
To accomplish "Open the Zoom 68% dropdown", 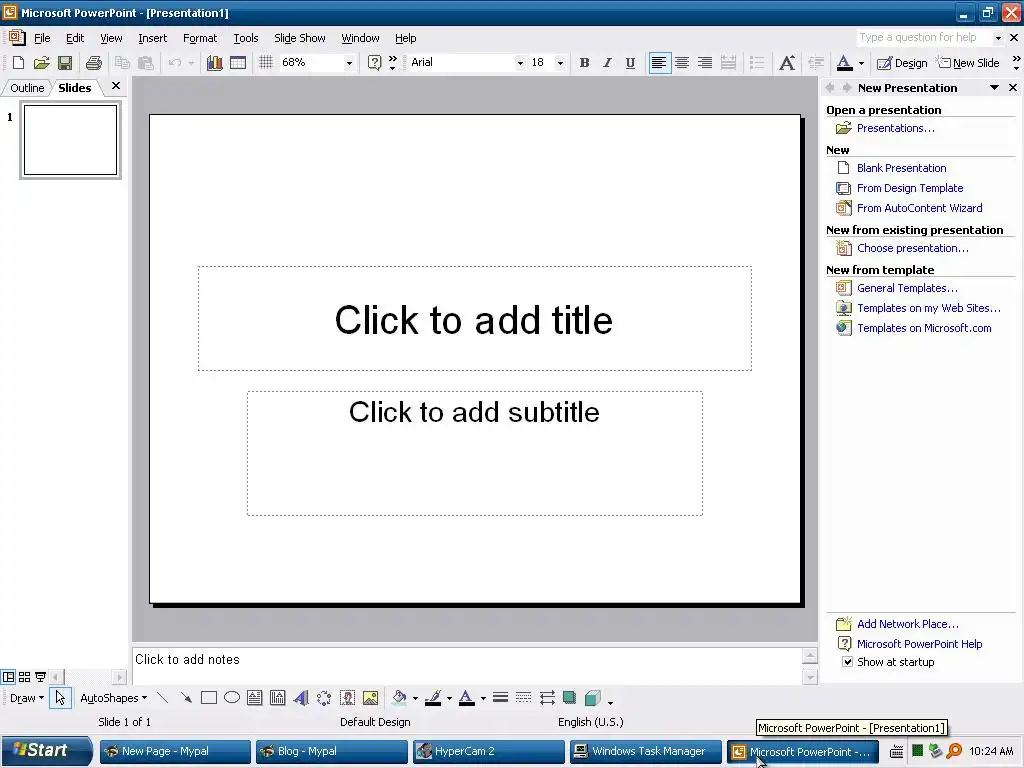I will click(x=349, y=63).
